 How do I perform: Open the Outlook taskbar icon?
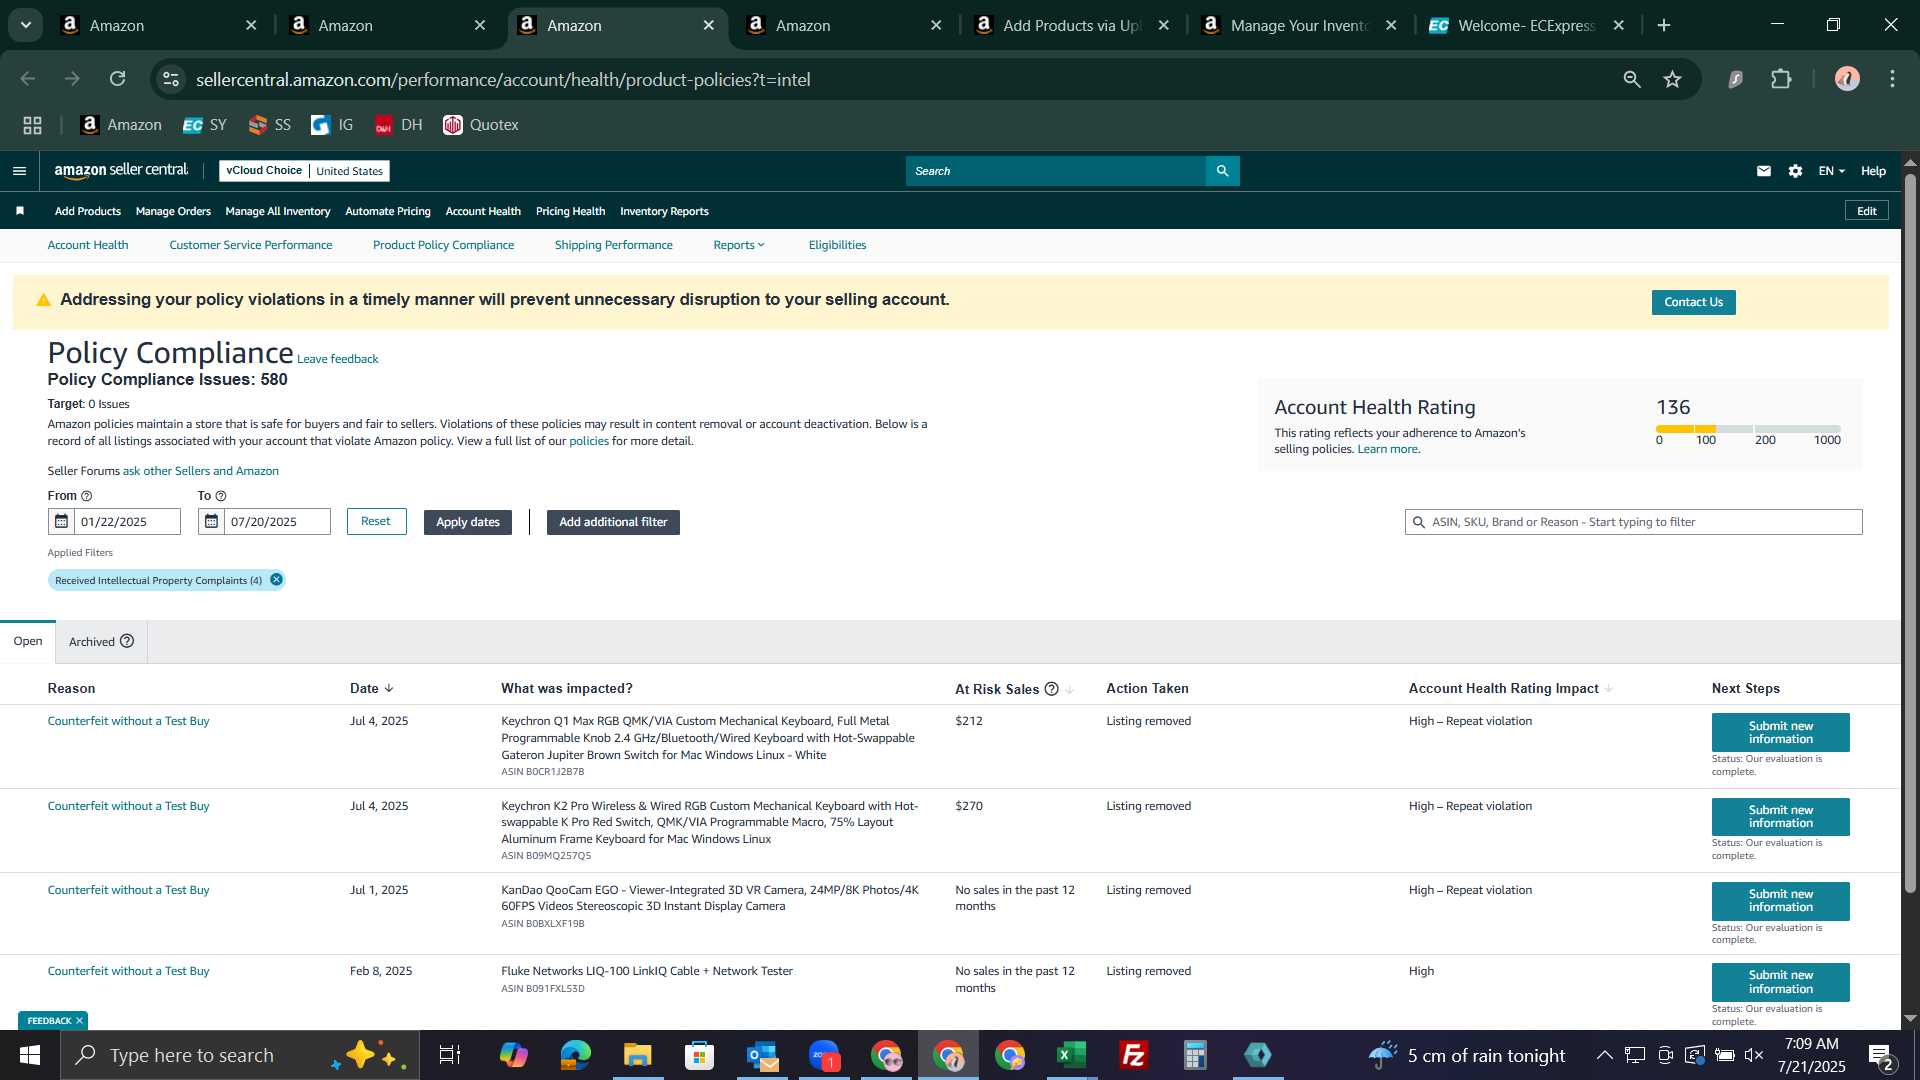762,1055
